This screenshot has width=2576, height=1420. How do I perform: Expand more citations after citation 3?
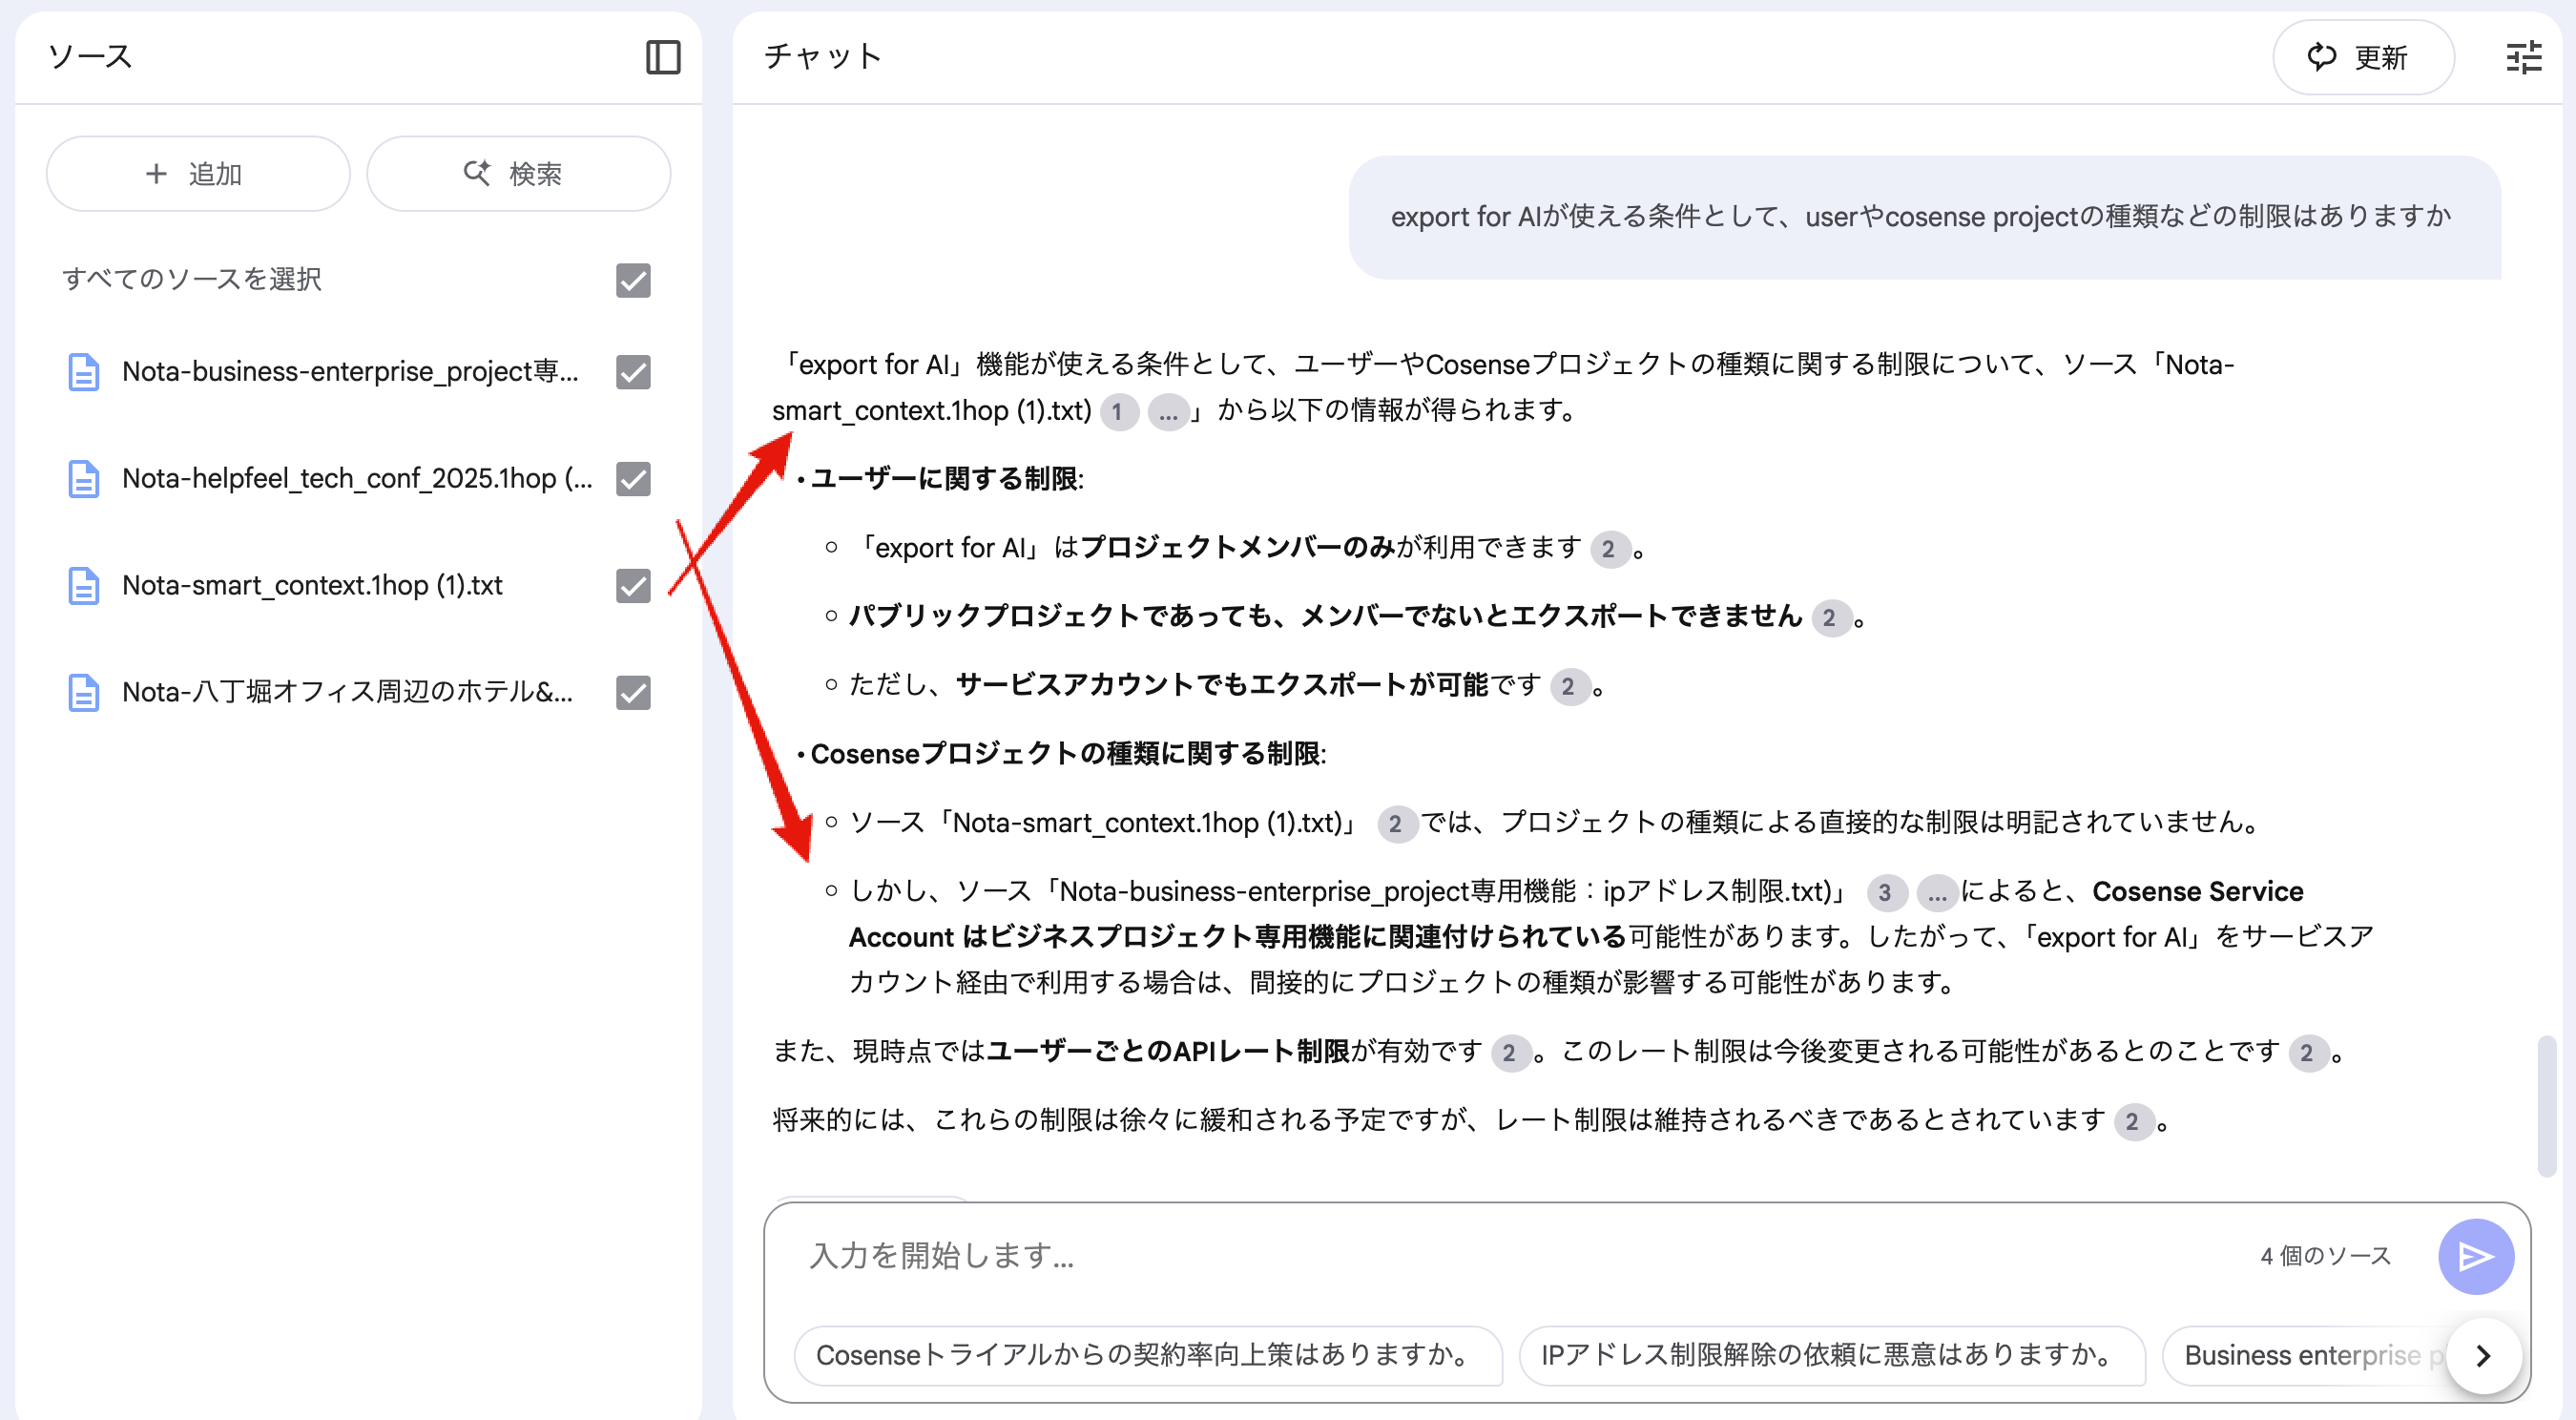pyautogui.click(x=1936, y=892)
